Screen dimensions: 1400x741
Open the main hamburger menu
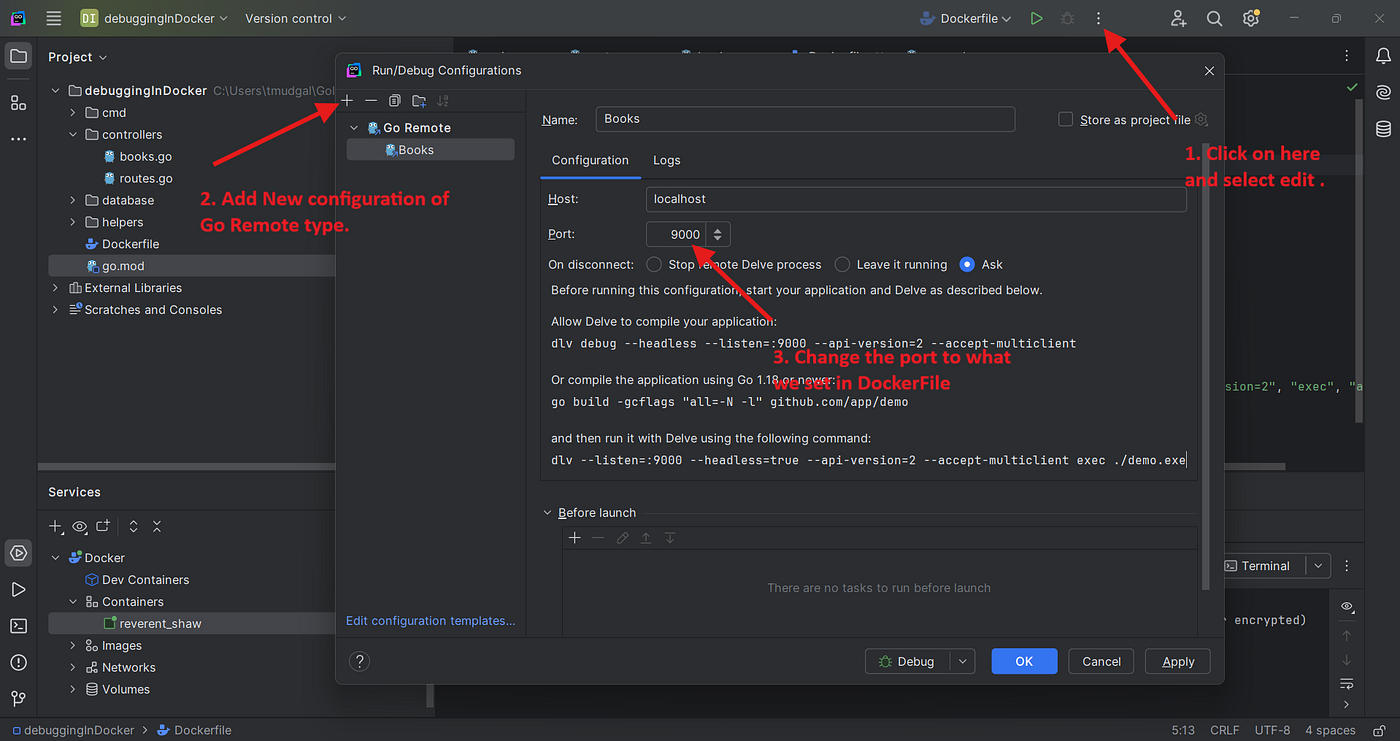click(54, 18)
